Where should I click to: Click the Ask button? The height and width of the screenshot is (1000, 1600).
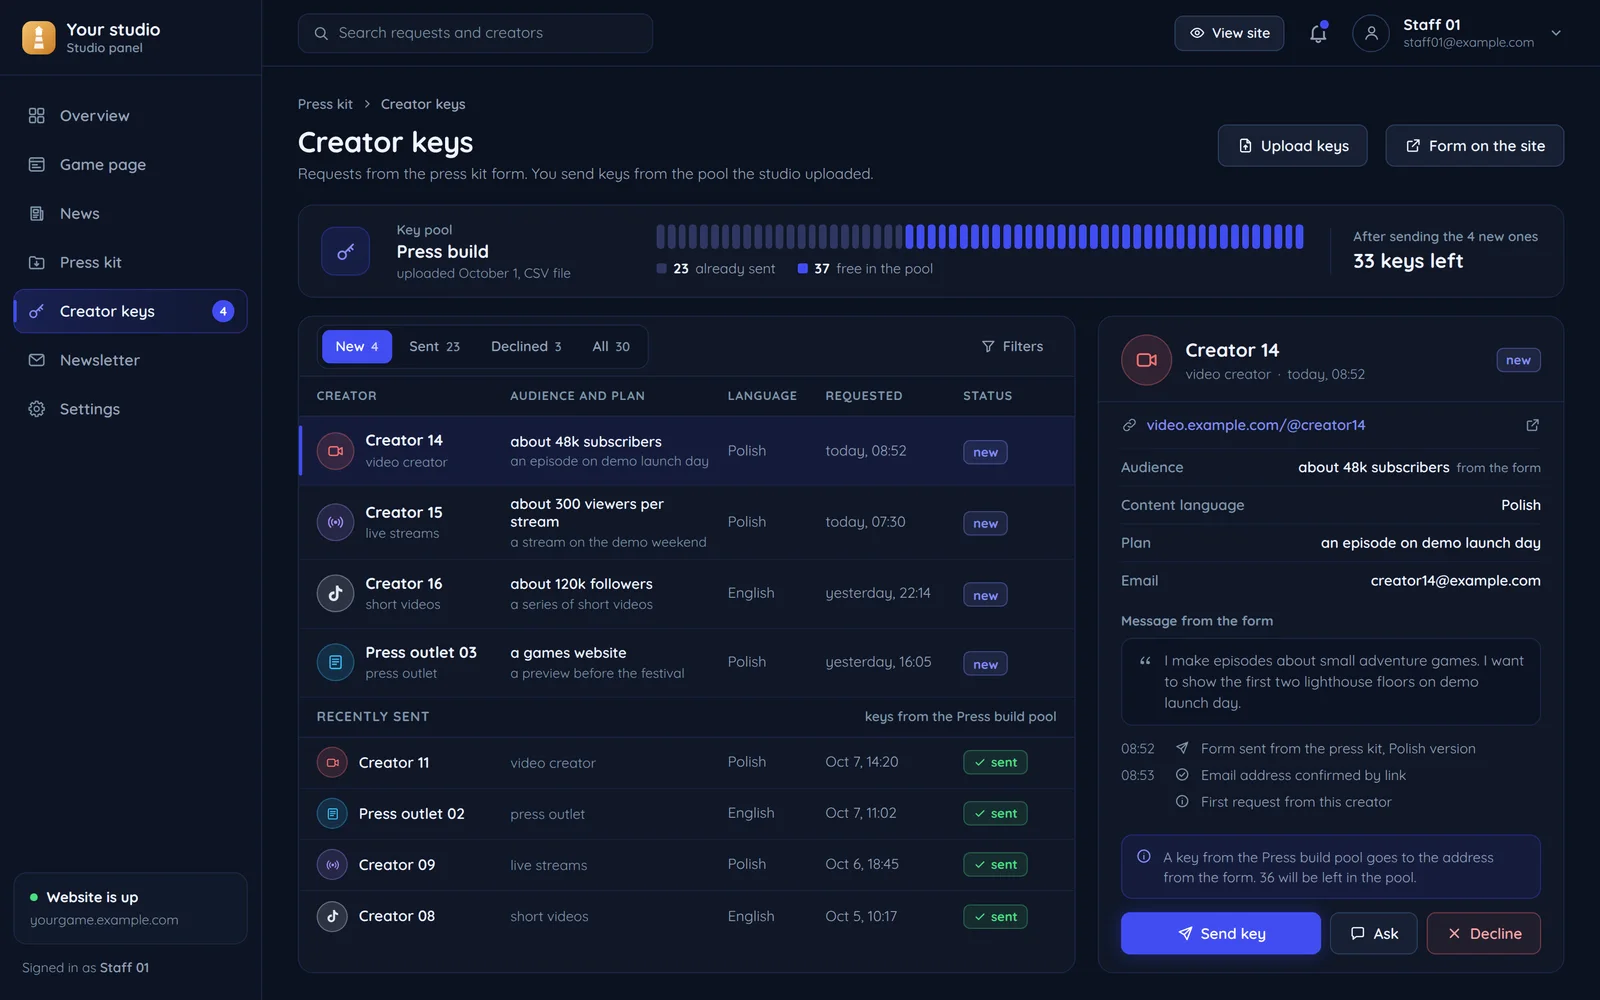[x=1373, y=934]
